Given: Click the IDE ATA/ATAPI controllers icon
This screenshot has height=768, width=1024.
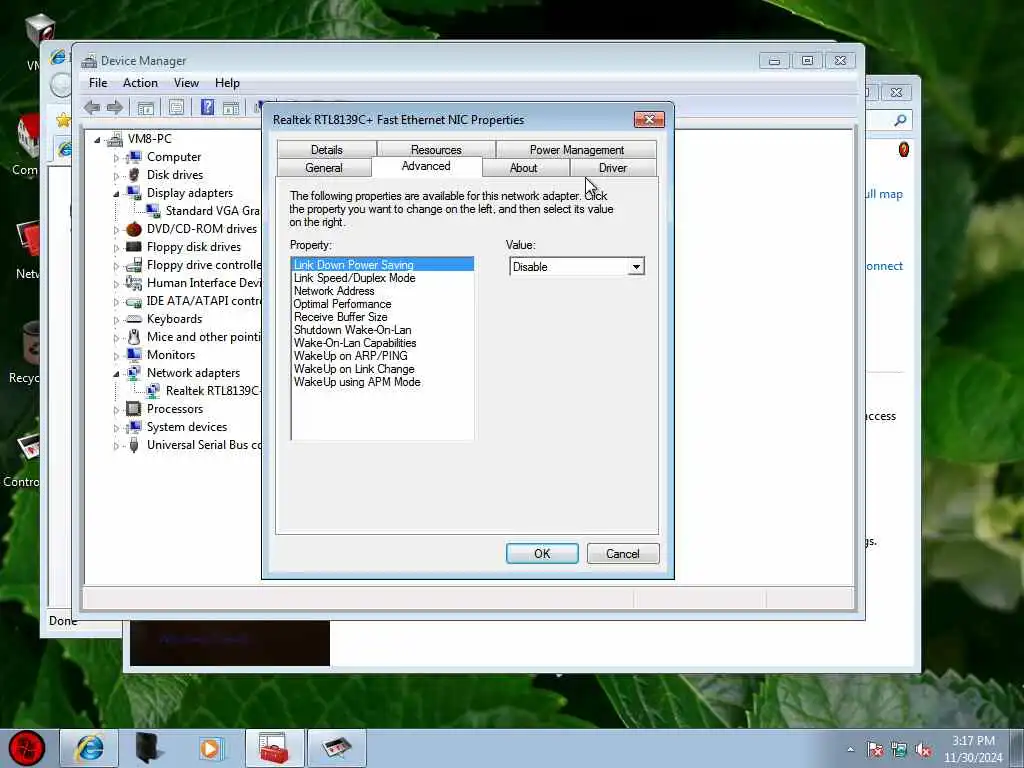Looking at the screenshot, I should click(x=134, y=301).
